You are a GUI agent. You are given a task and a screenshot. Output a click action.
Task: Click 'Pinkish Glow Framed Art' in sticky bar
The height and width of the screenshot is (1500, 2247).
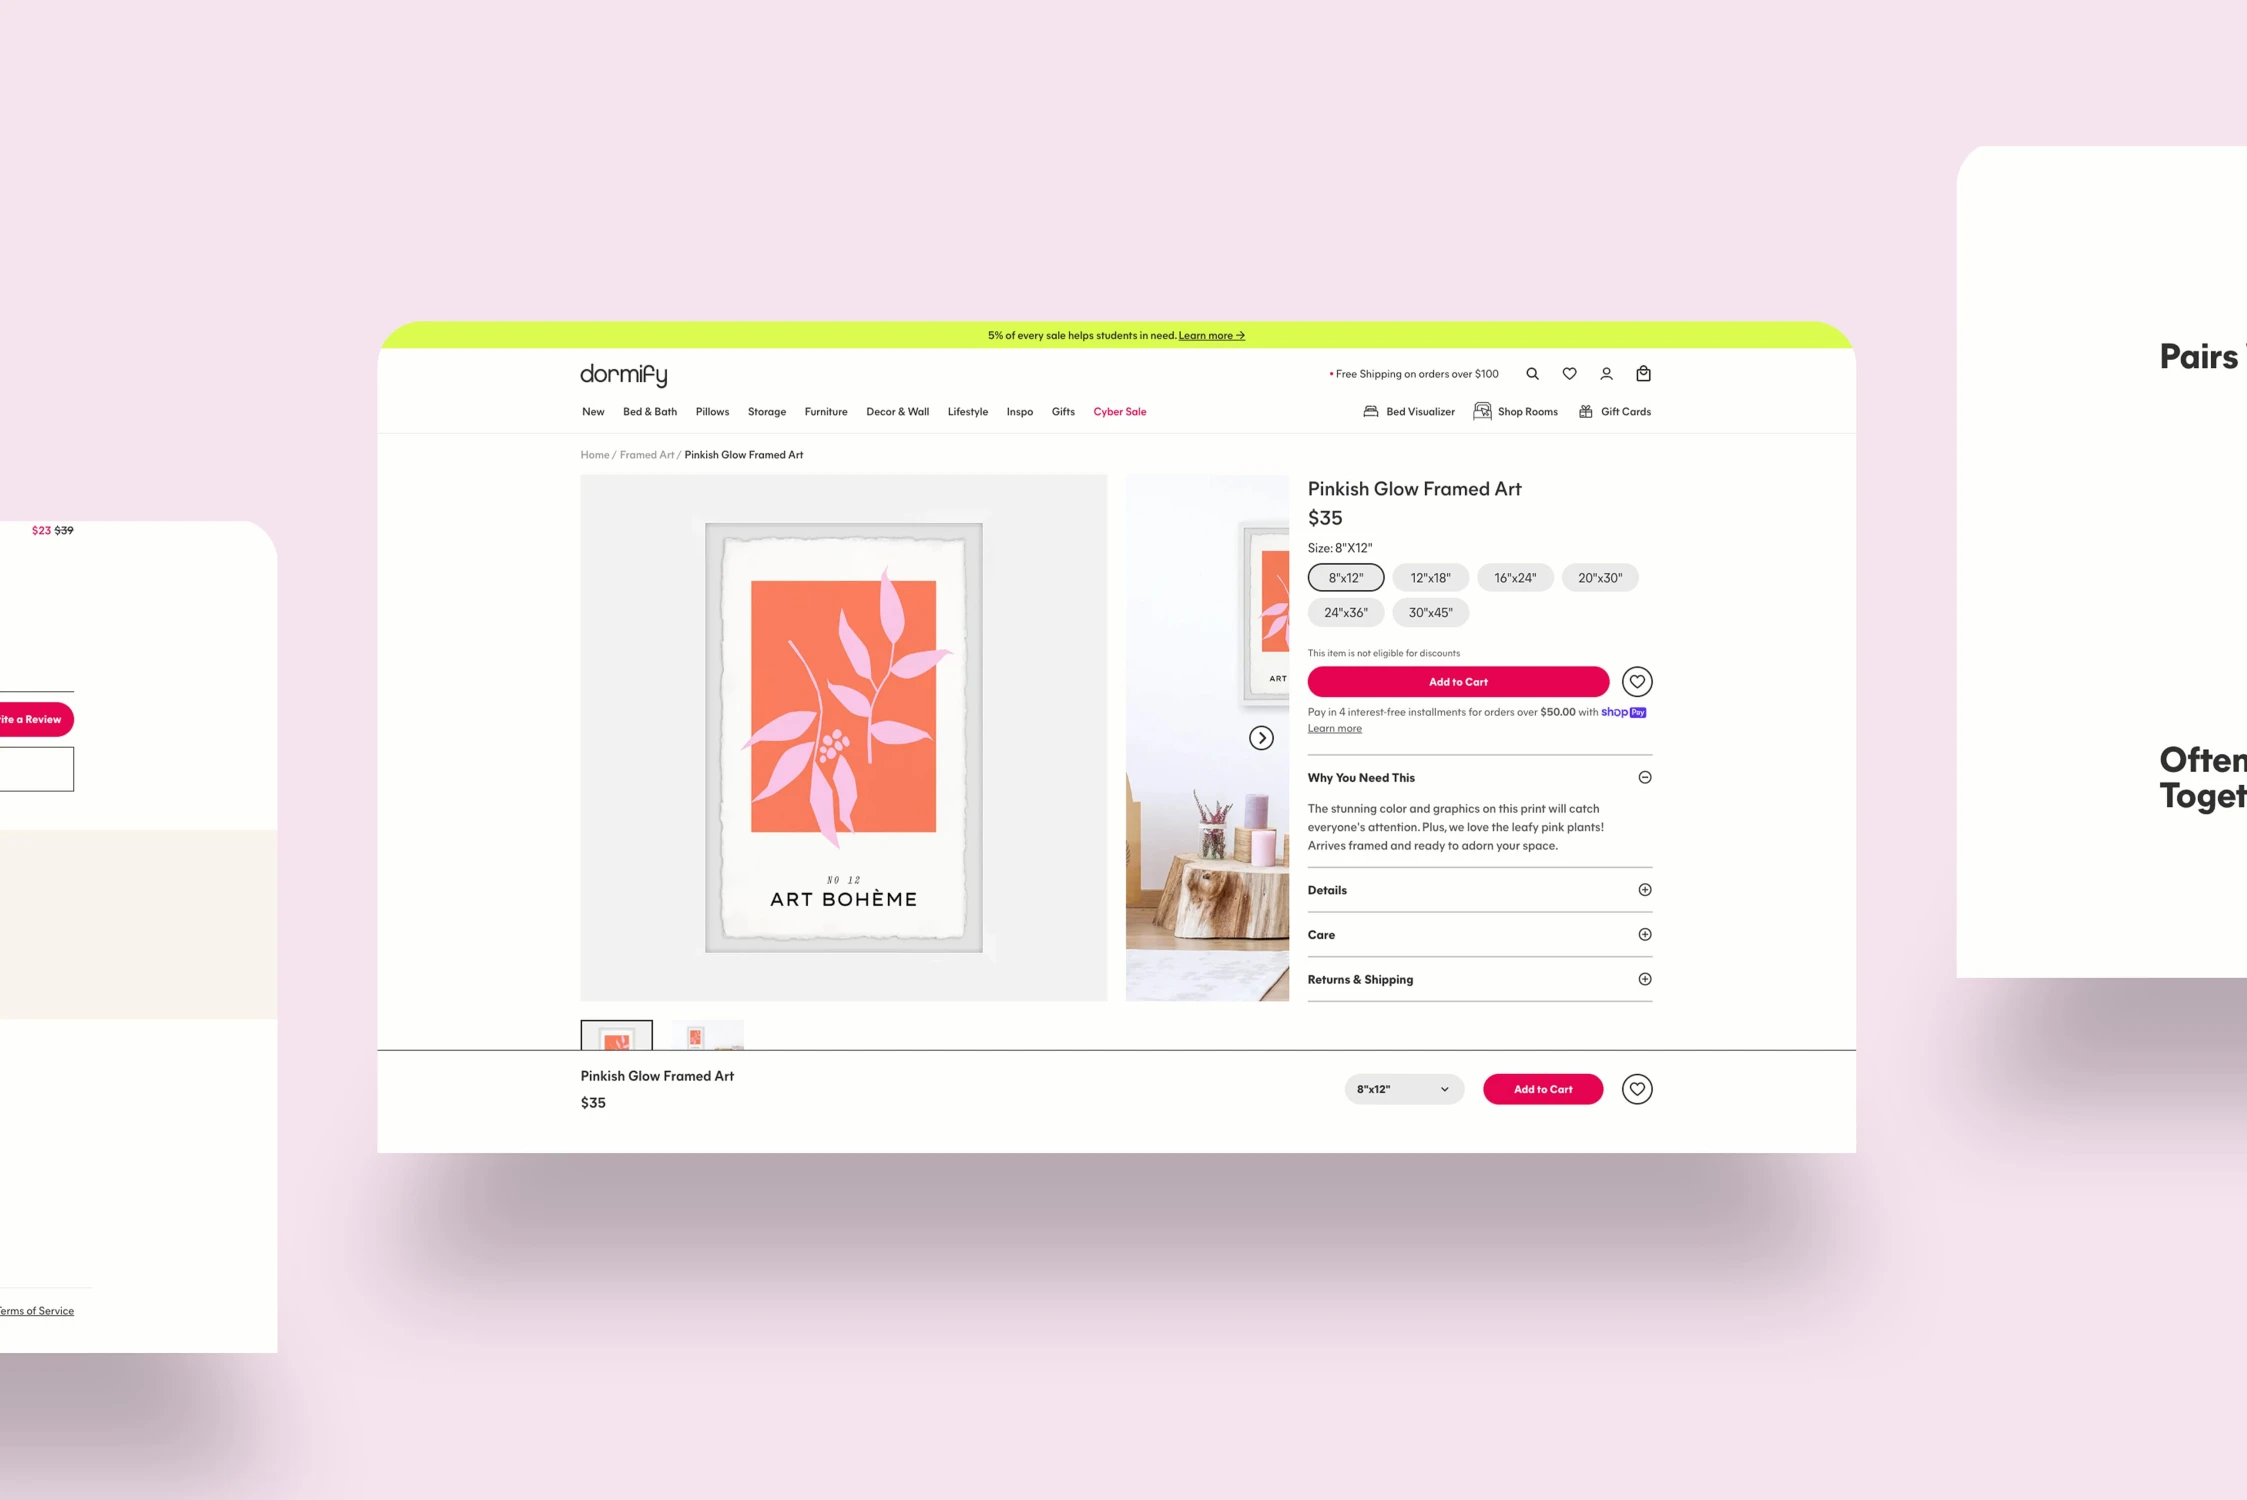[x=657, y=1077]
